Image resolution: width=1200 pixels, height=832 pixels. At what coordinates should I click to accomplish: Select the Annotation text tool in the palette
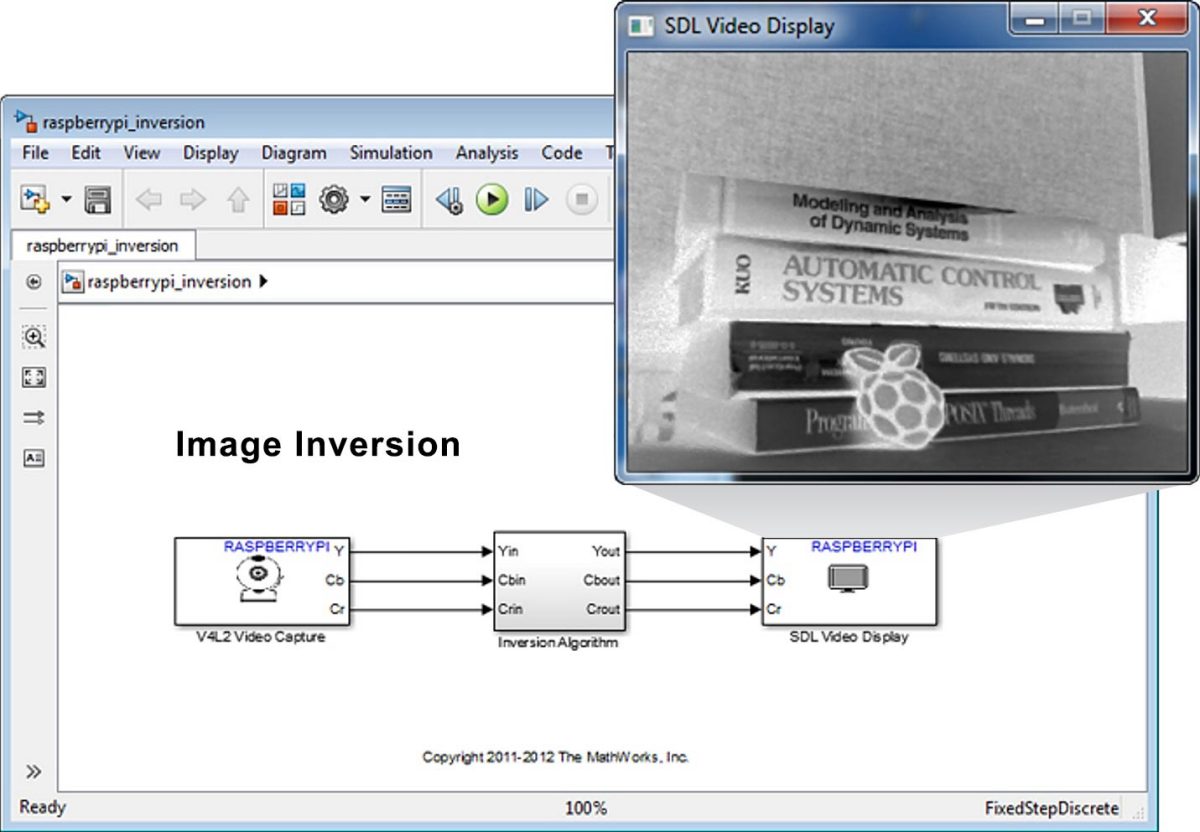tap(34, 458)
